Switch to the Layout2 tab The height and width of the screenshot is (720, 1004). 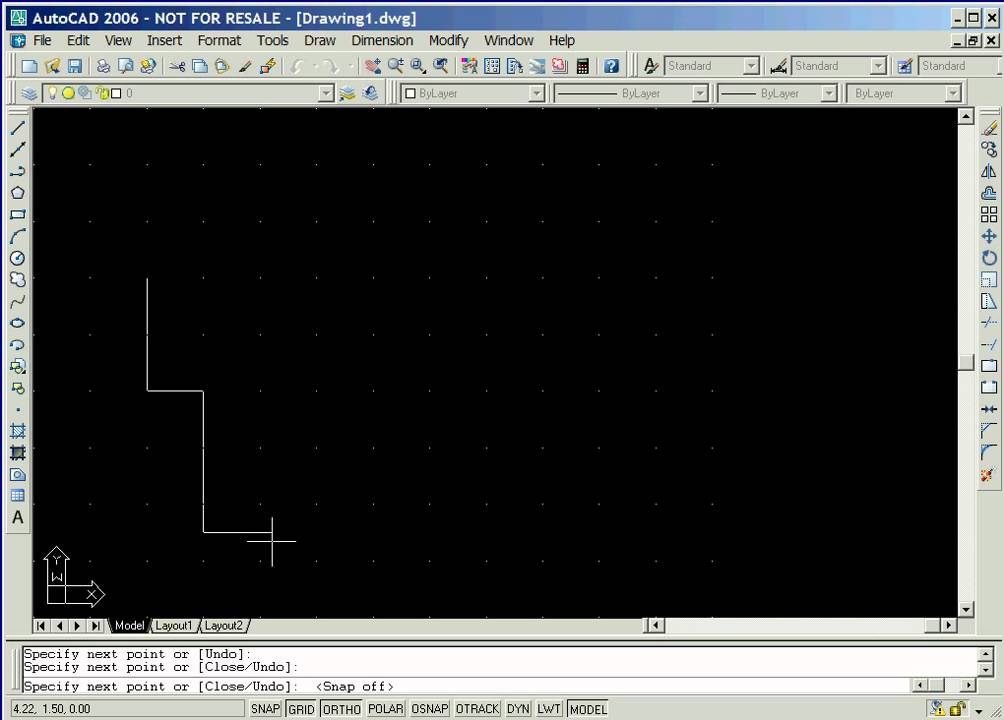click(223, 626)
